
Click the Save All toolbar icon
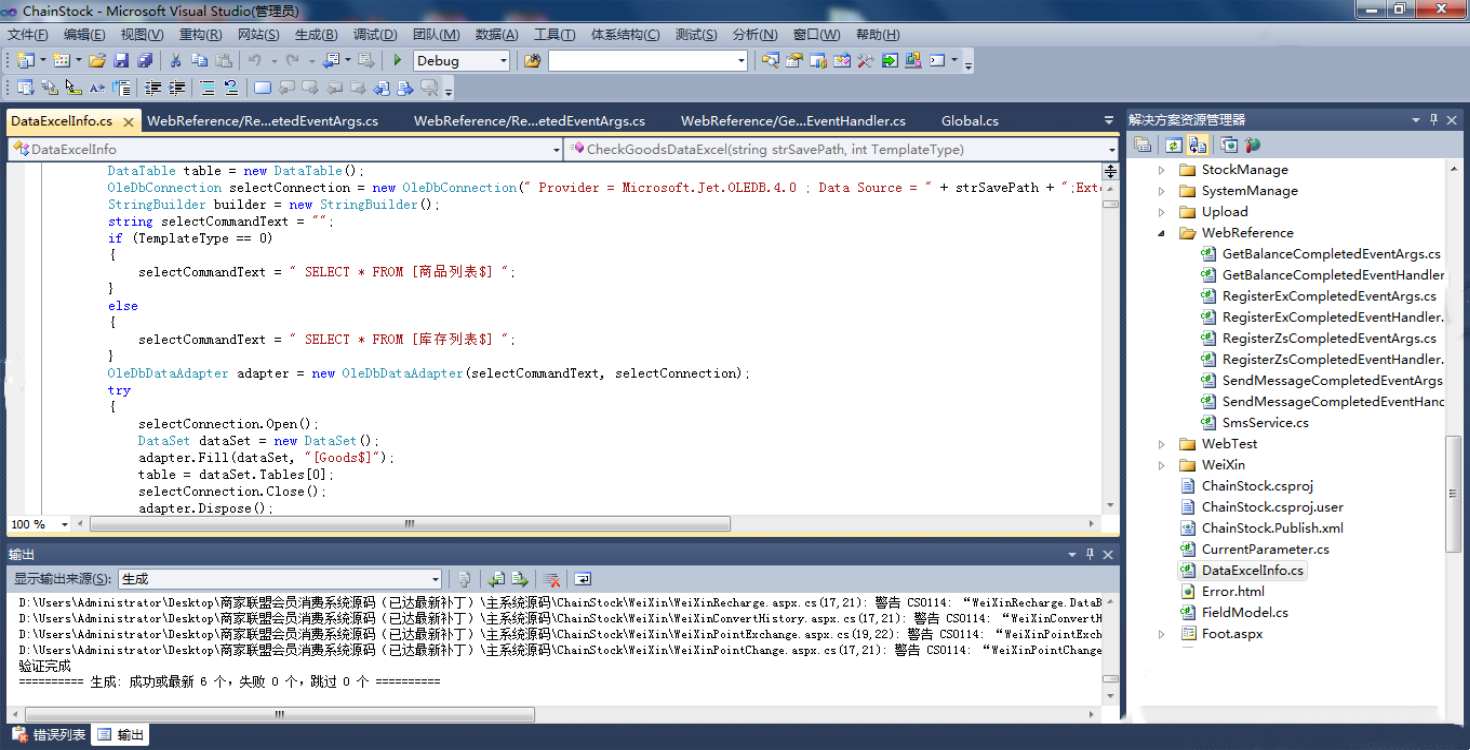coord(145,61)
